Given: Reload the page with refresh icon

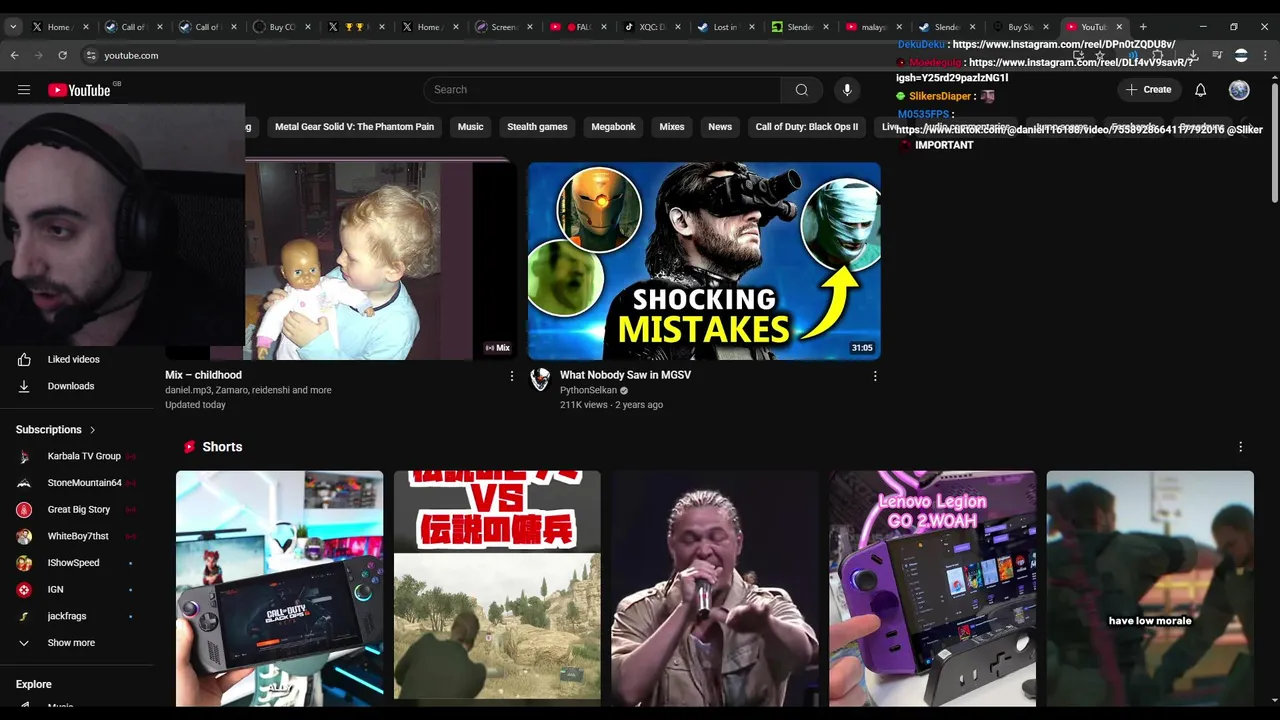Looking at the screenshot, I should (62, 55).
